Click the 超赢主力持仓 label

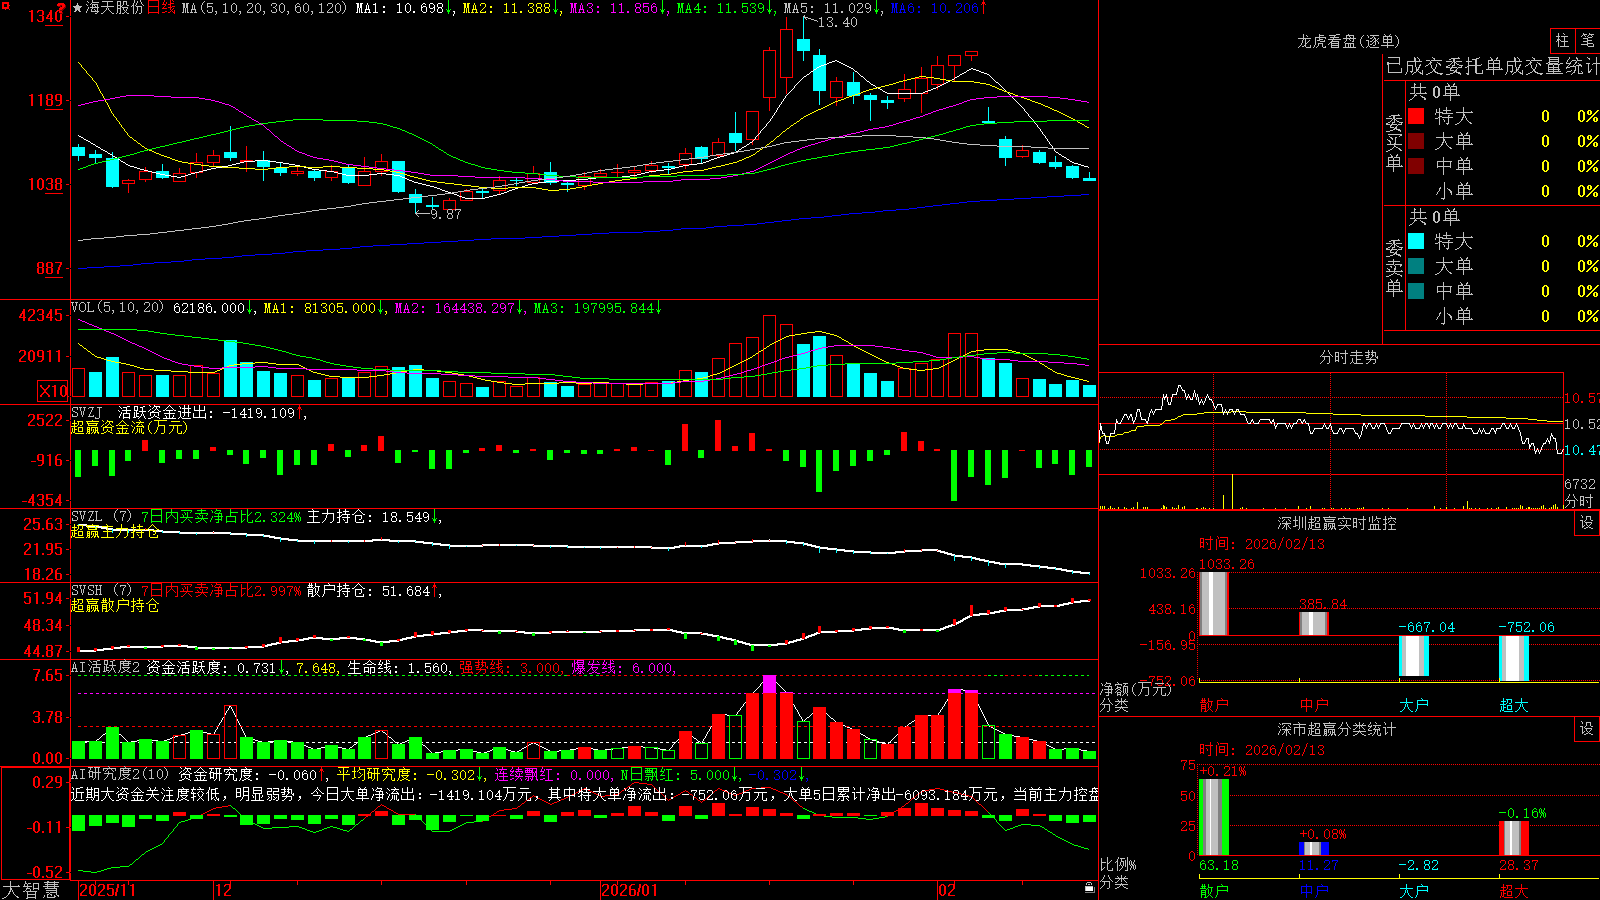[x=115, y=532]
